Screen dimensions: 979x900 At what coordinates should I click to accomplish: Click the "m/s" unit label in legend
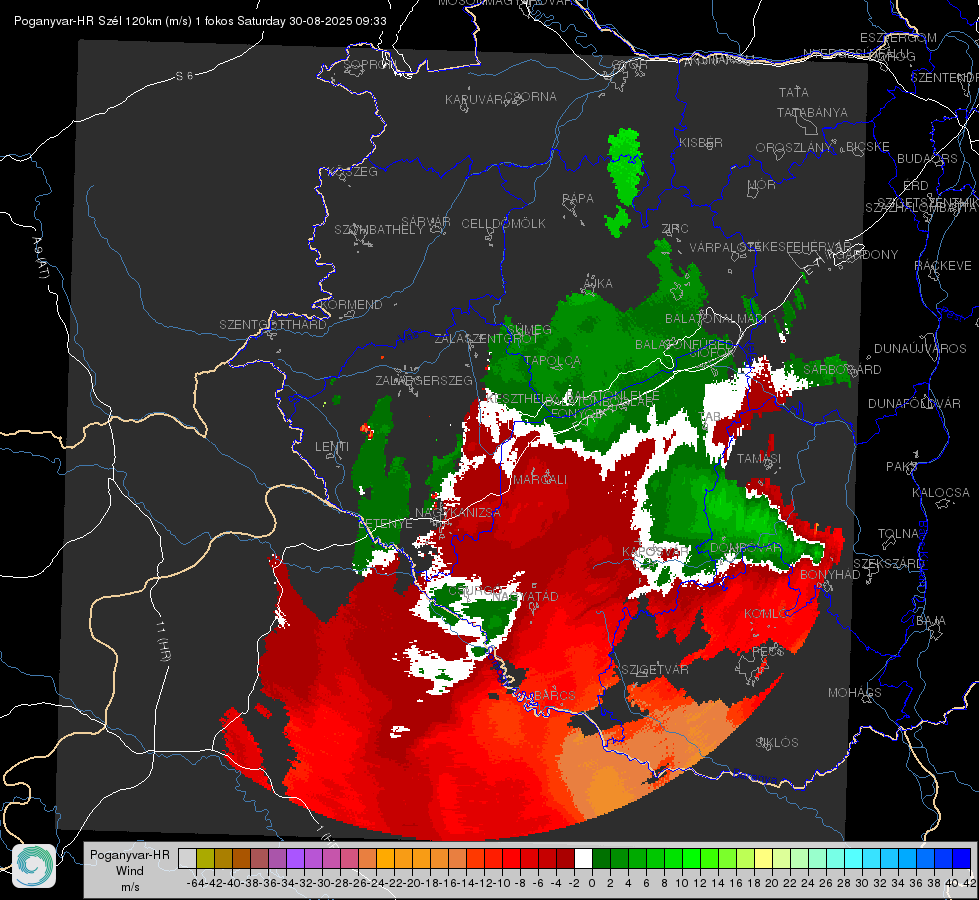pyautogui.click(x=130, y=886)
